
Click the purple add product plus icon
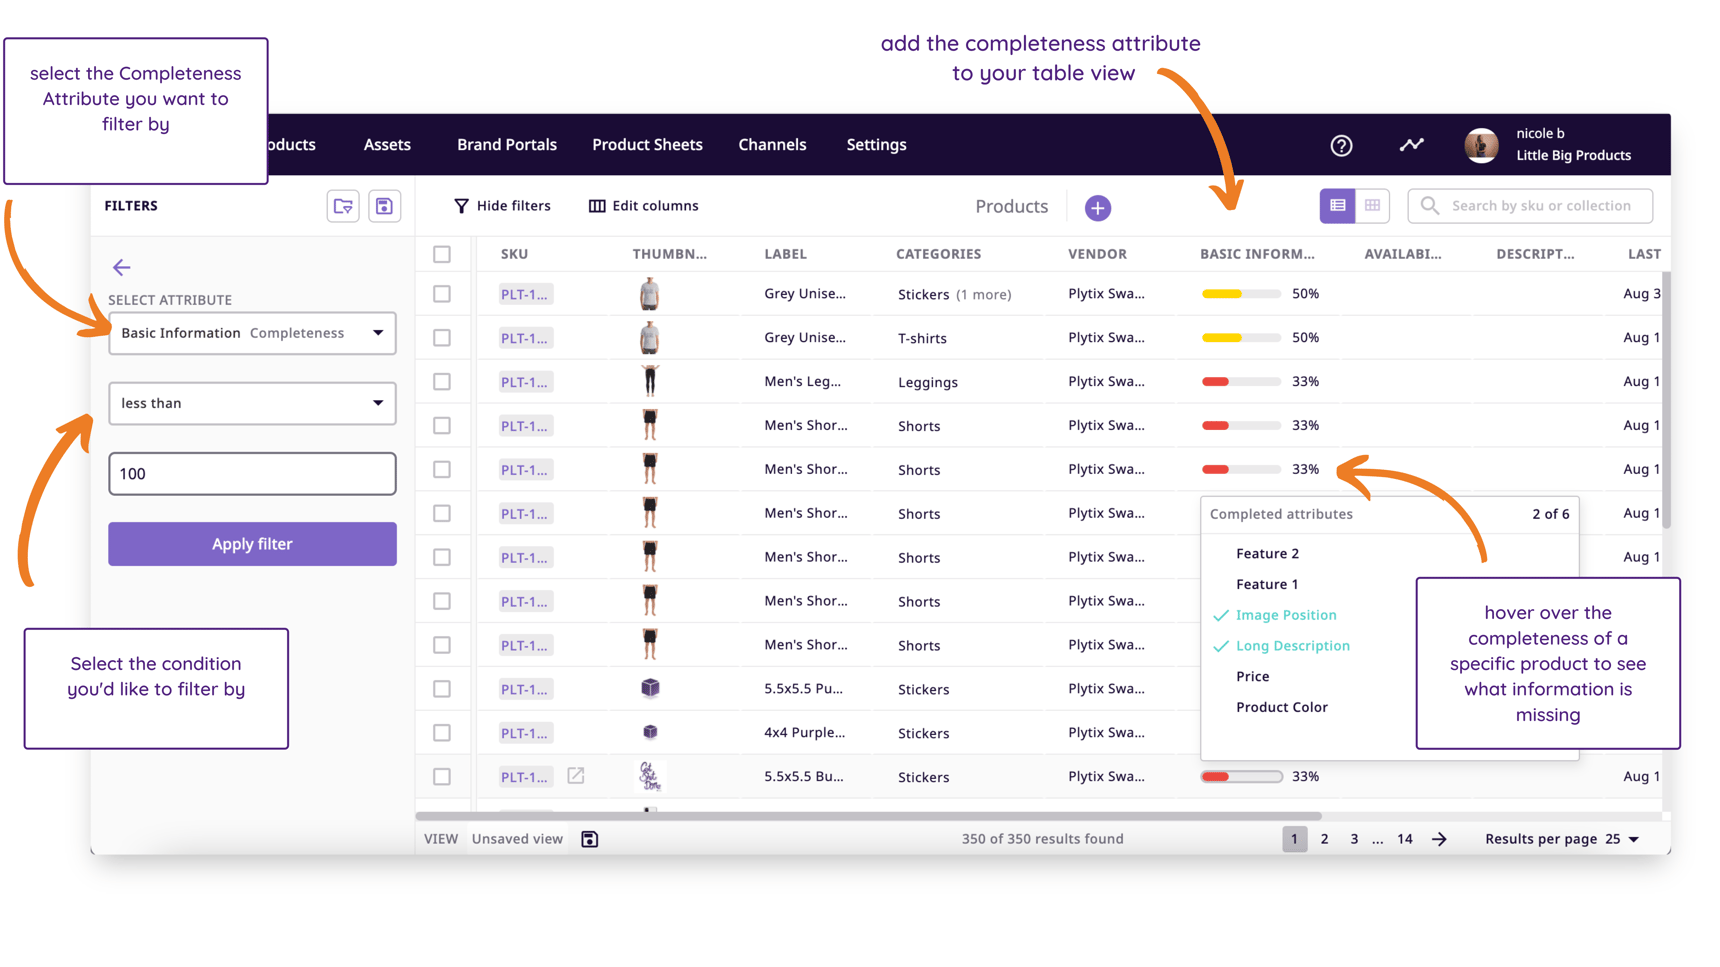coord(1097,208)
